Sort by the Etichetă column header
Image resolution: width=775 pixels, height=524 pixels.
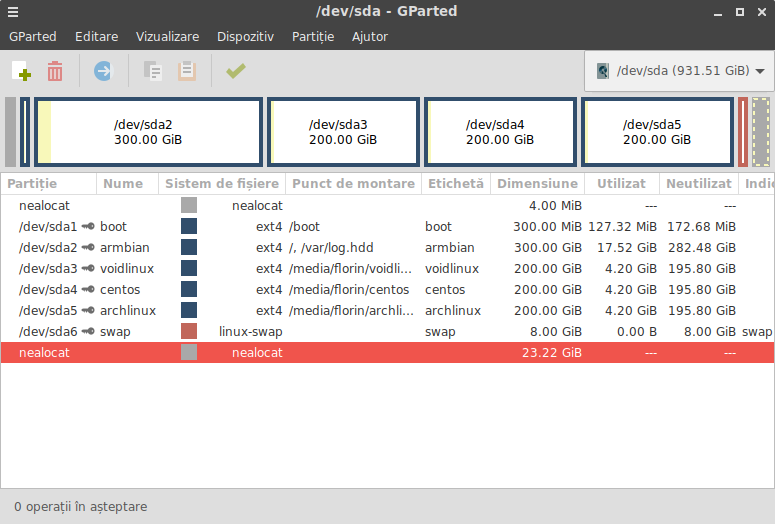pyautogui.click(x=456, y=184)
